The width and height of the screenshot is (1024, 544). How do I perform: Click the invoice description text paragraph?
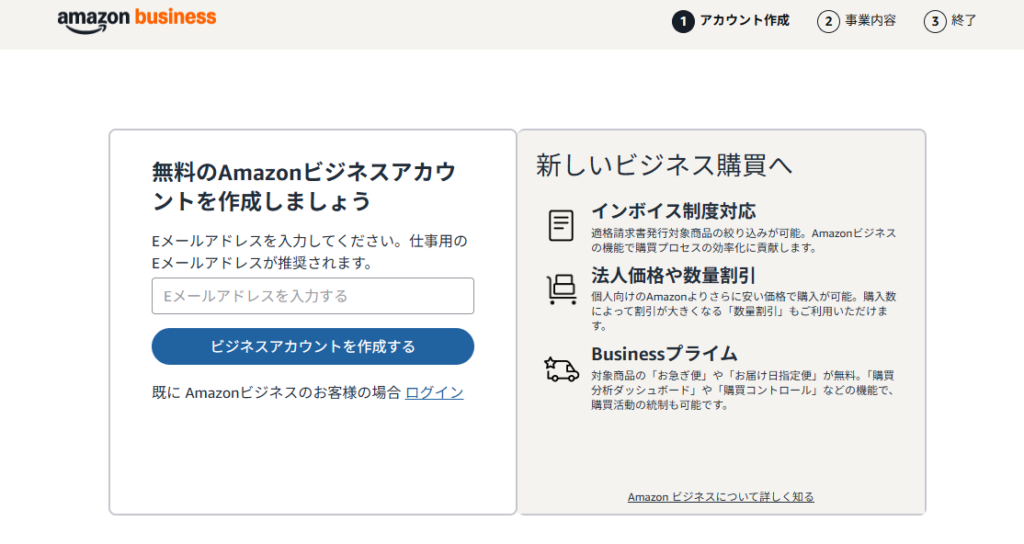pyautogui.click(x=744, y=240)
